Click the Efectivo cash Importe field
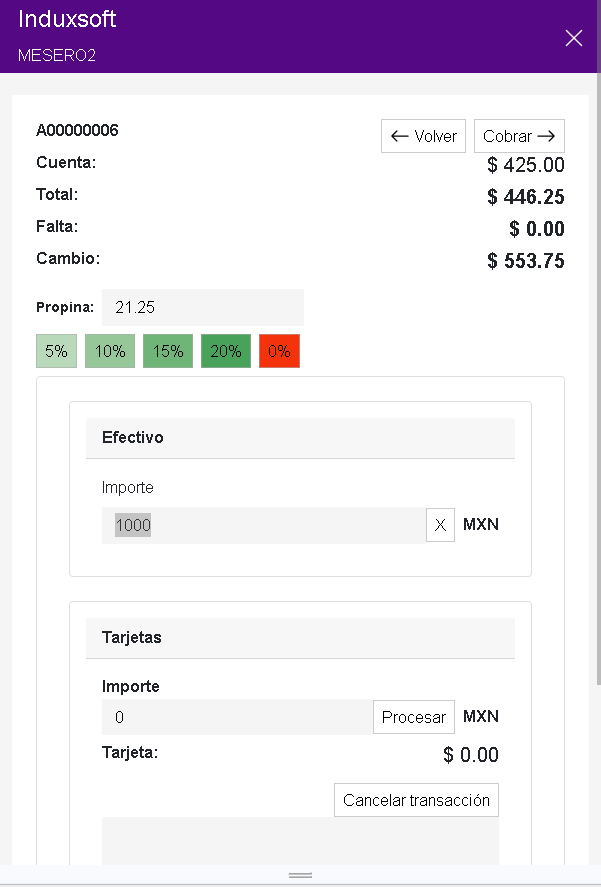The image size is (601, 887). [x=263, y=525]
